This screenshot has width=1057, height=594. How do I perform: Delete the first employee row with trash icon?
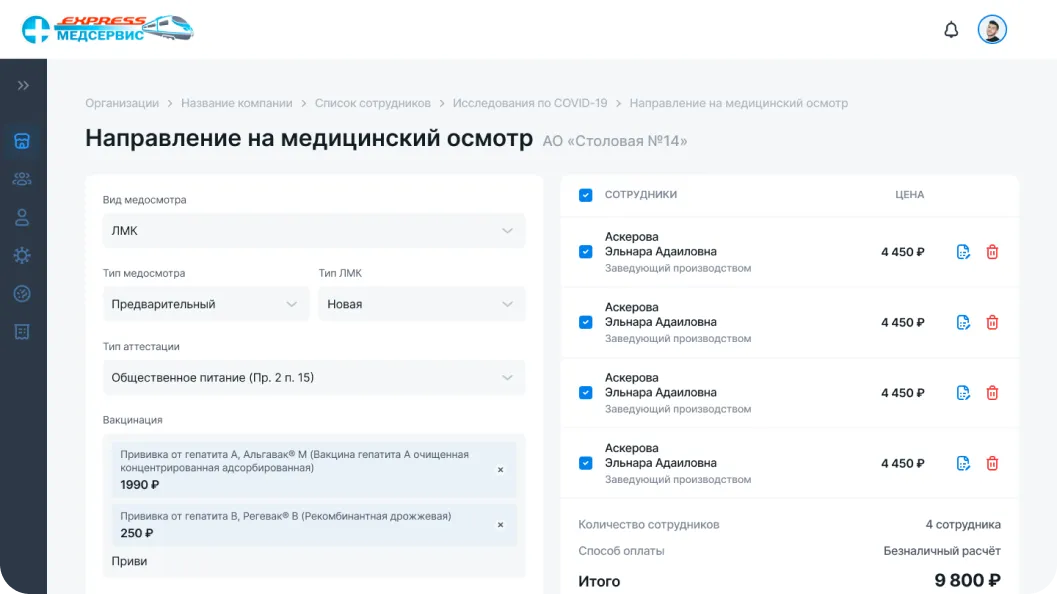tap(992, 252)
